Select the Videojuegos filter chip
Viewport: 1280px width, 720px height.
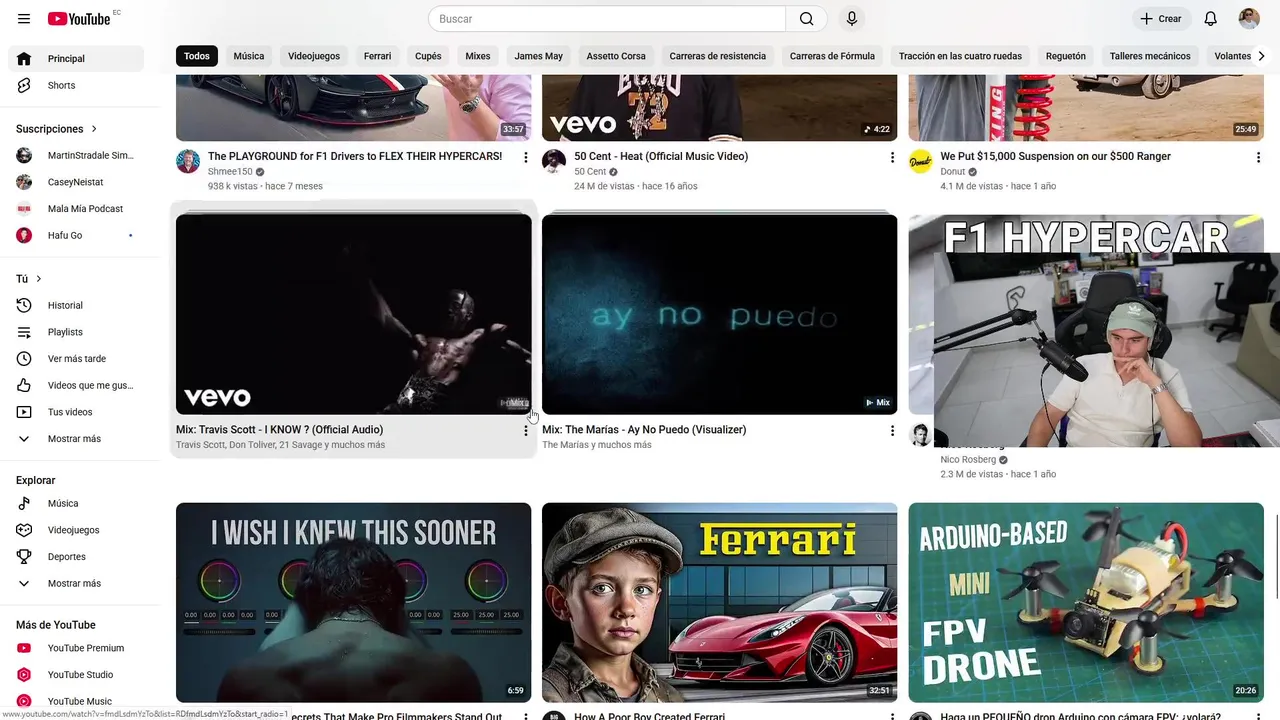[x=314, y=56]
